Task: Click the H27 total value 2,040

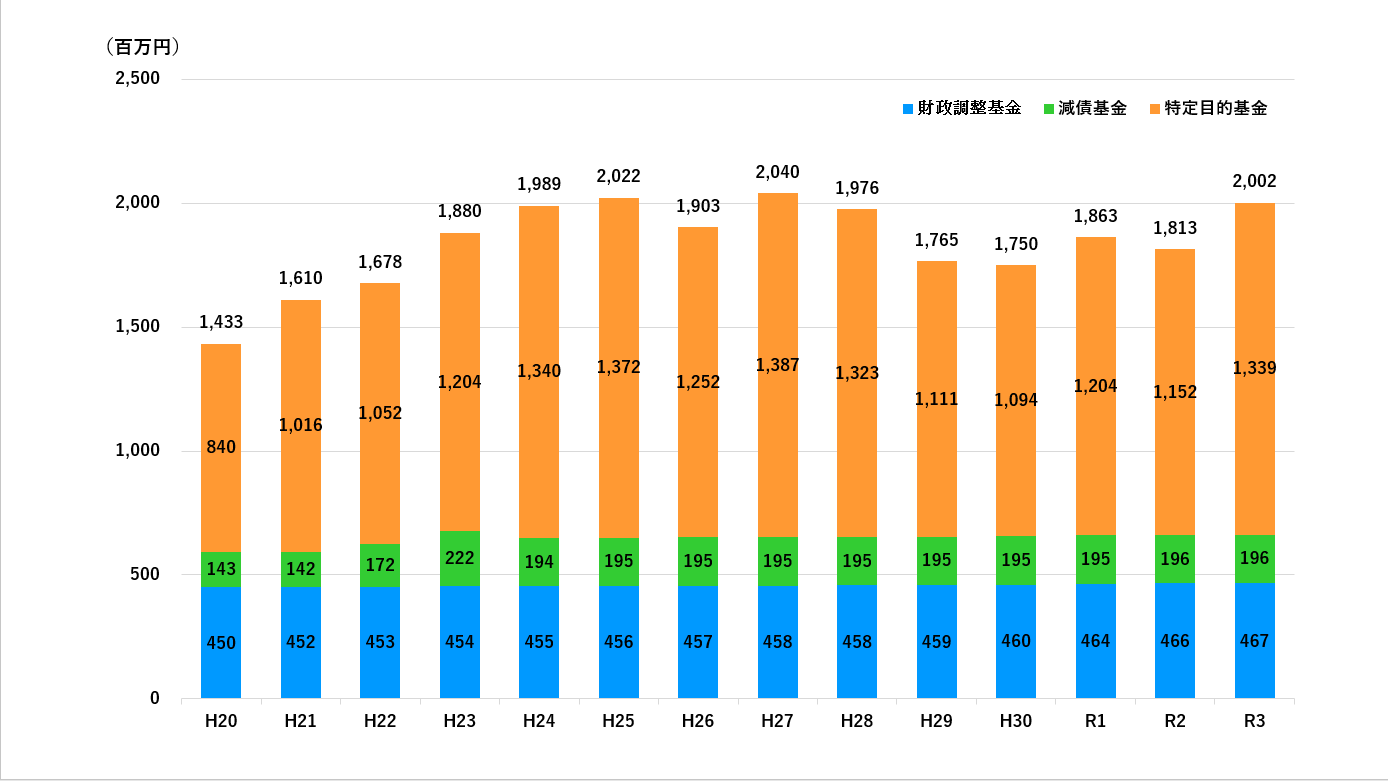Action: coord(778,172)
